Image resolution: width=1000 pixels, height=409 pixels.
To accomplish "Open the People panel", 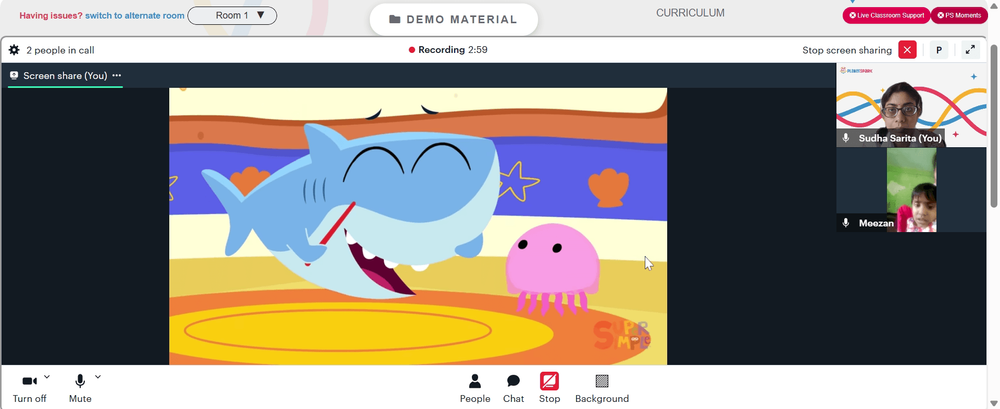I will point(475,389).
